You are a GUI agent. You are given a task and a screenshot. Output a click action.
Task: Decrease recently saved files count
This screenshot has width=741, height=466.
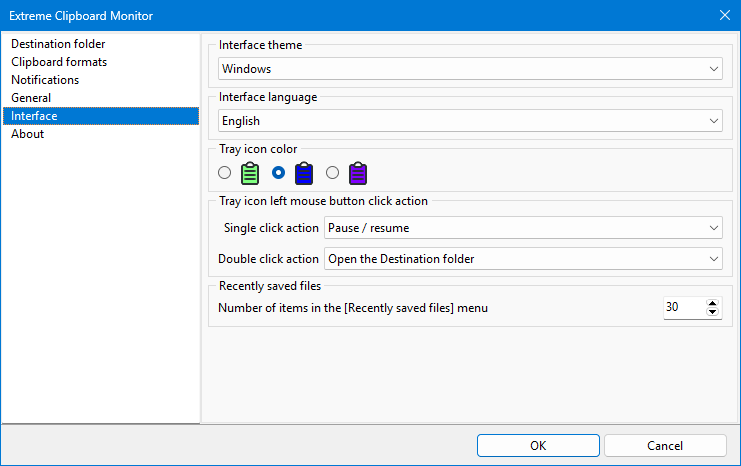click(713, 312)
